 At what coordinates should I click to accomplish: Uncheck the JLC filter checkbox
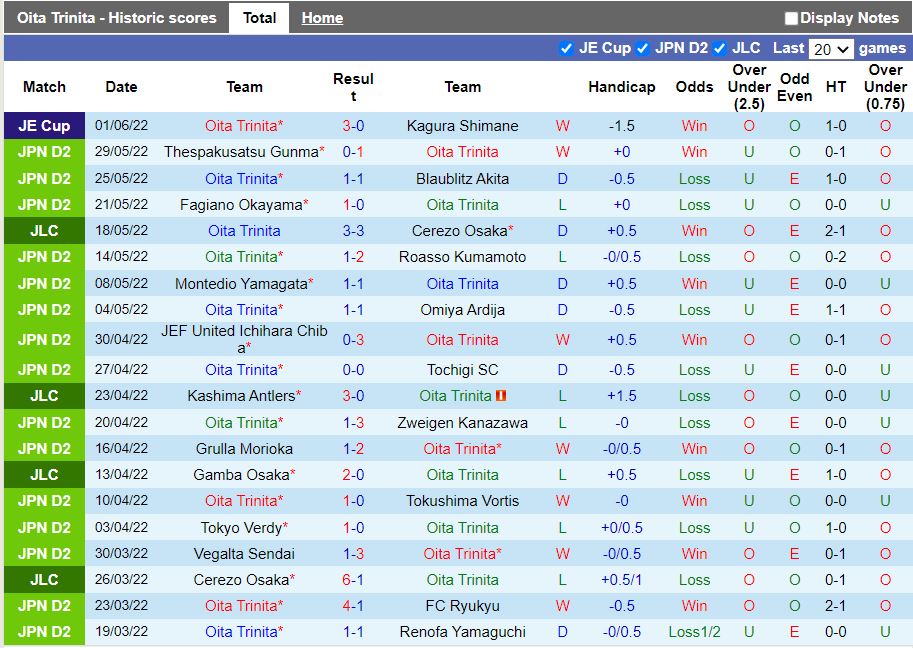tap(719, 48)
